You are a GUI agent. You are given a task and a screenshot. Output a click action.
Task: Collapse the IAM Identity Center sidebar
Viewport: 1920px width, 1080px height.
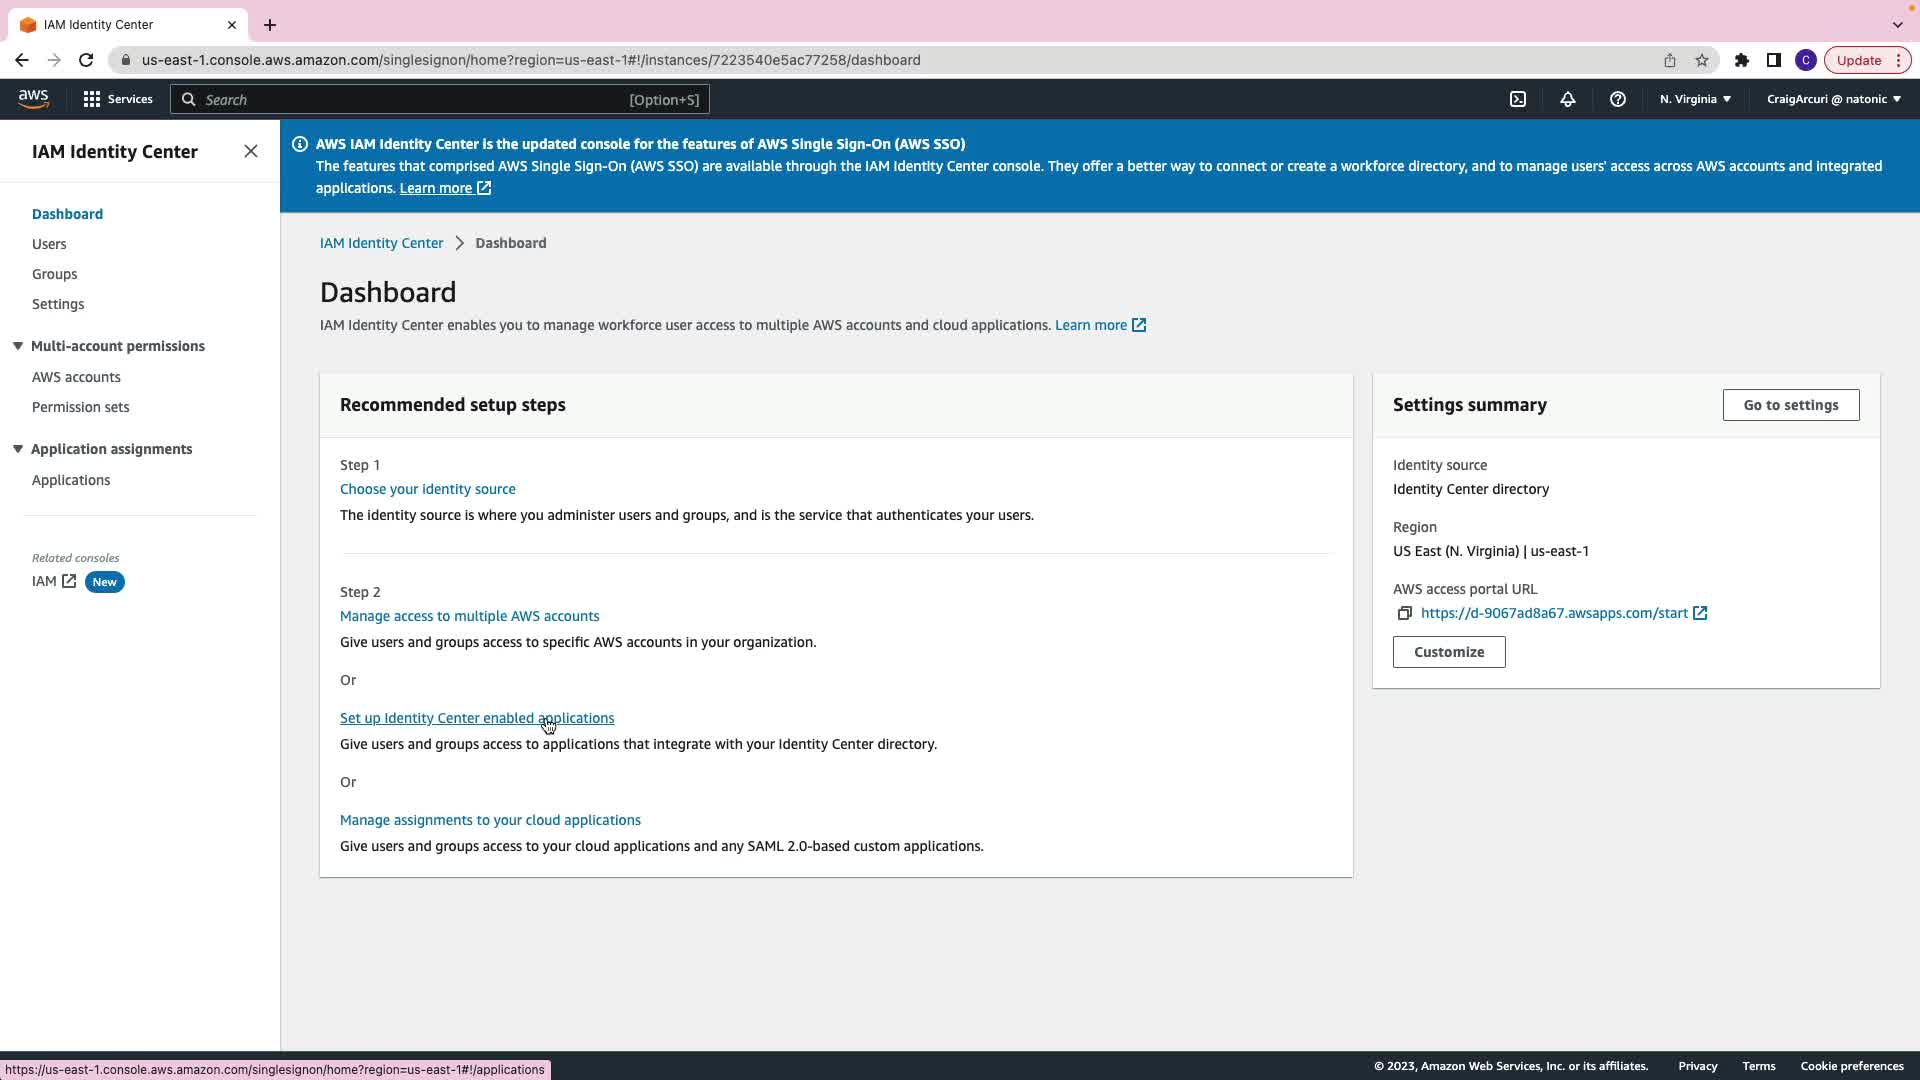pos(250,151)
